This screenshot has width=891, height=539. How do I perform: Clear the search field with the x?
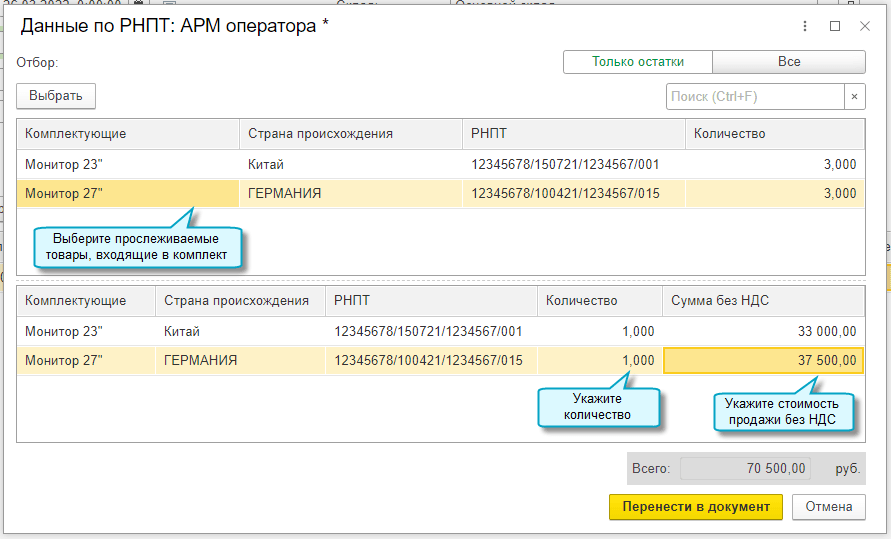pyautogui.click(x=855, y=96)
